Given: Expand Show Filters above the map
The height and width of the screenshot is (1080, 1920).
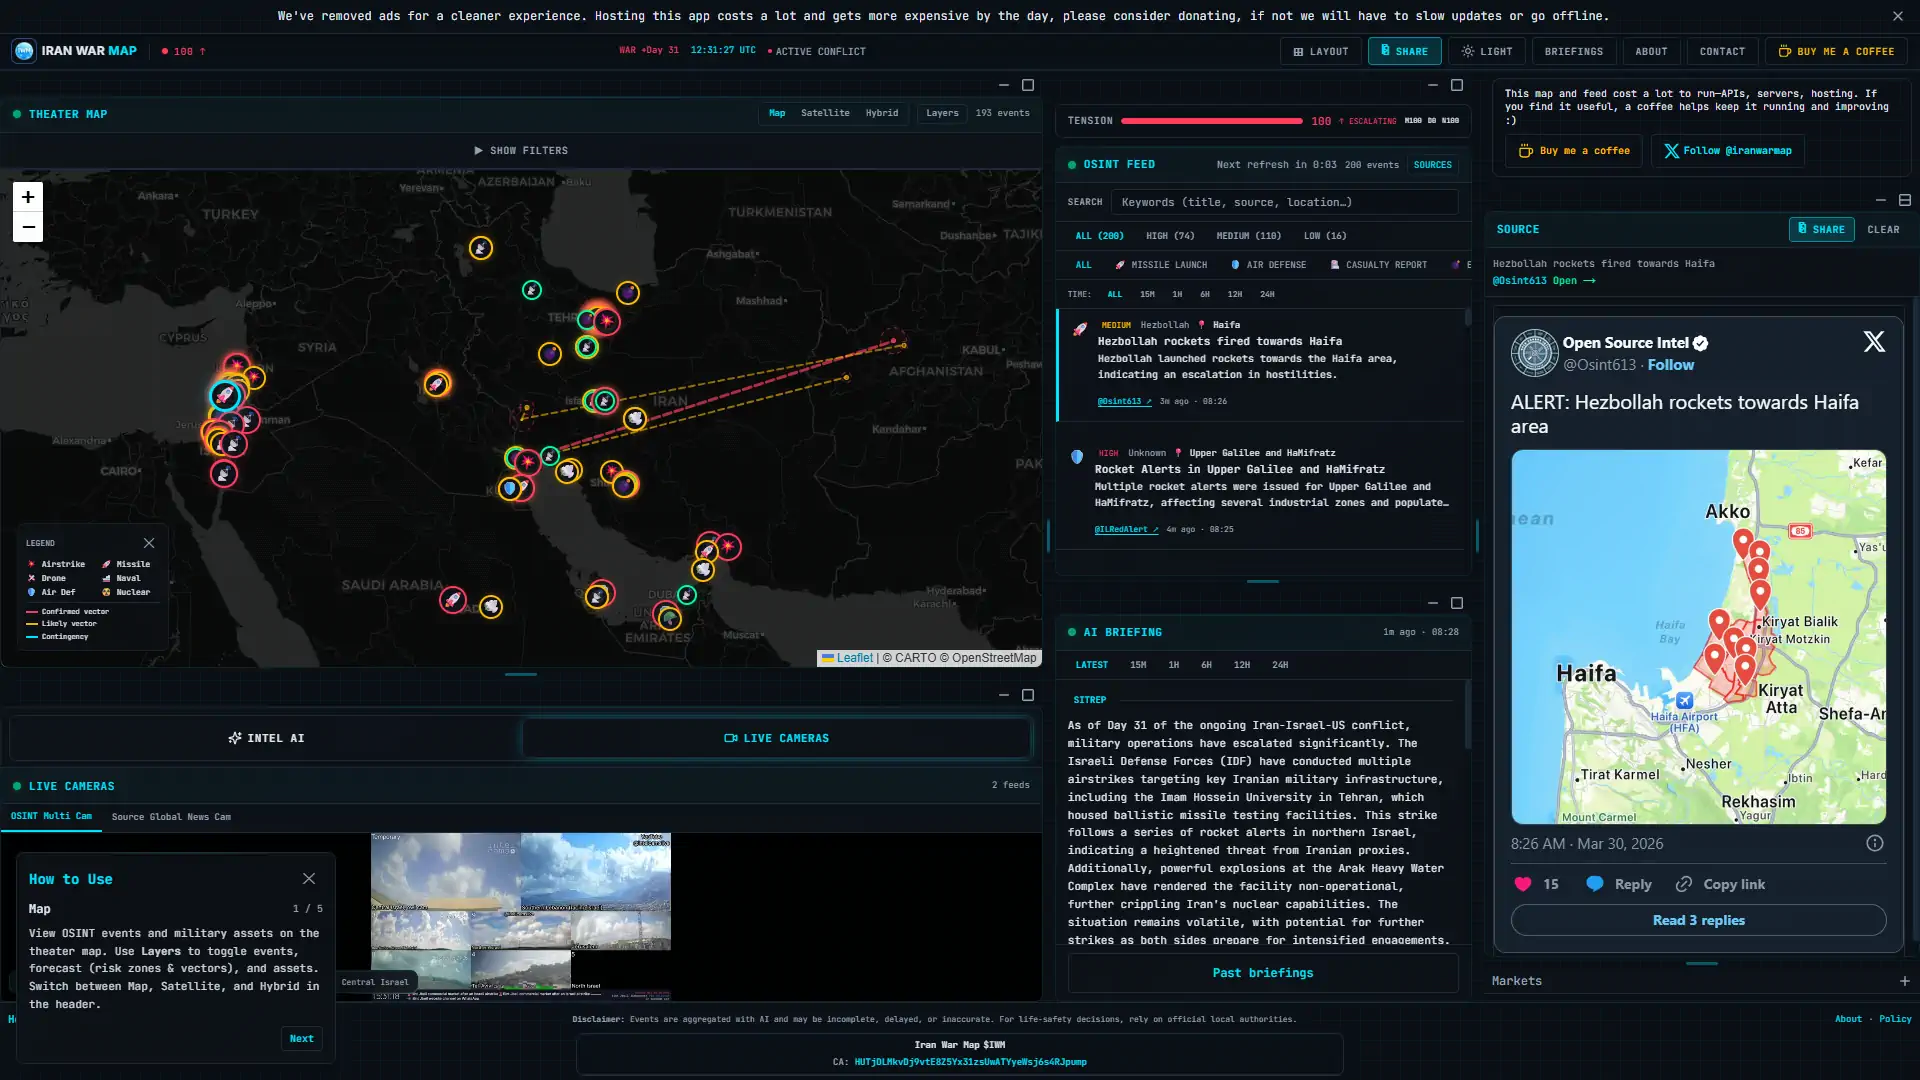Looking at the screenshot, I should click(521, 150).
